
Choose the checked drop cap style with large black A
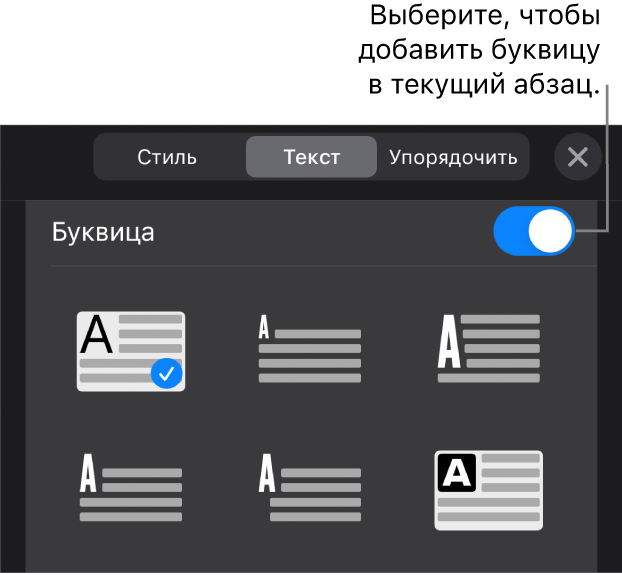131,351
